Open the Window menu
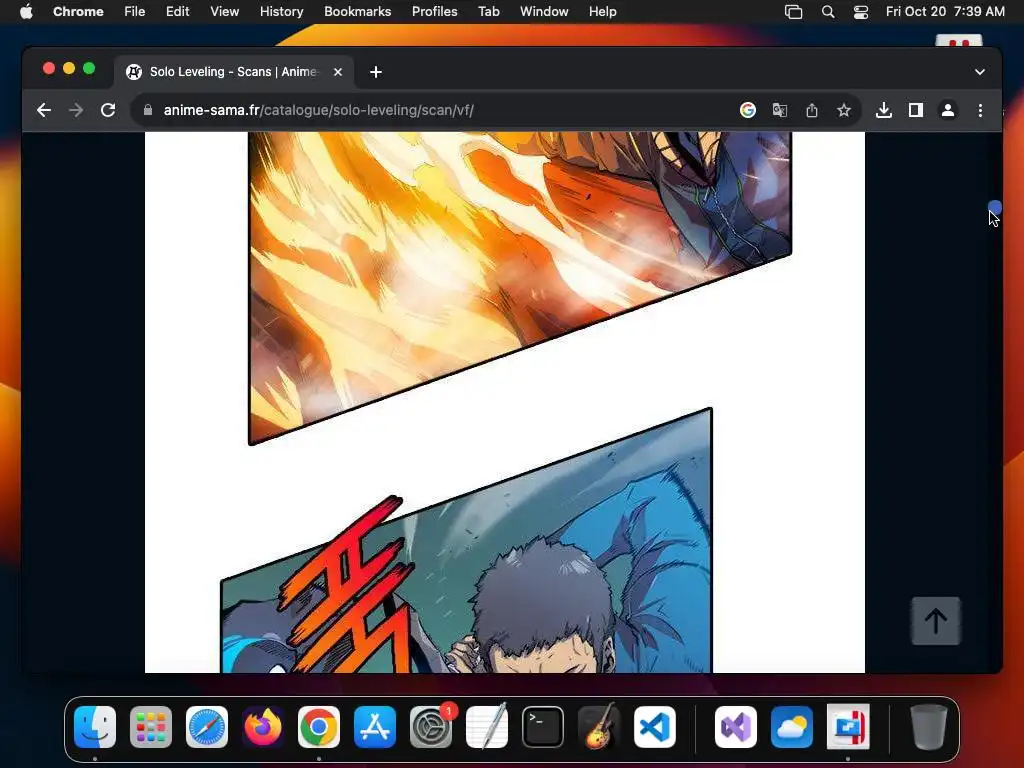The image size is (1024, 768). [544, 12]
